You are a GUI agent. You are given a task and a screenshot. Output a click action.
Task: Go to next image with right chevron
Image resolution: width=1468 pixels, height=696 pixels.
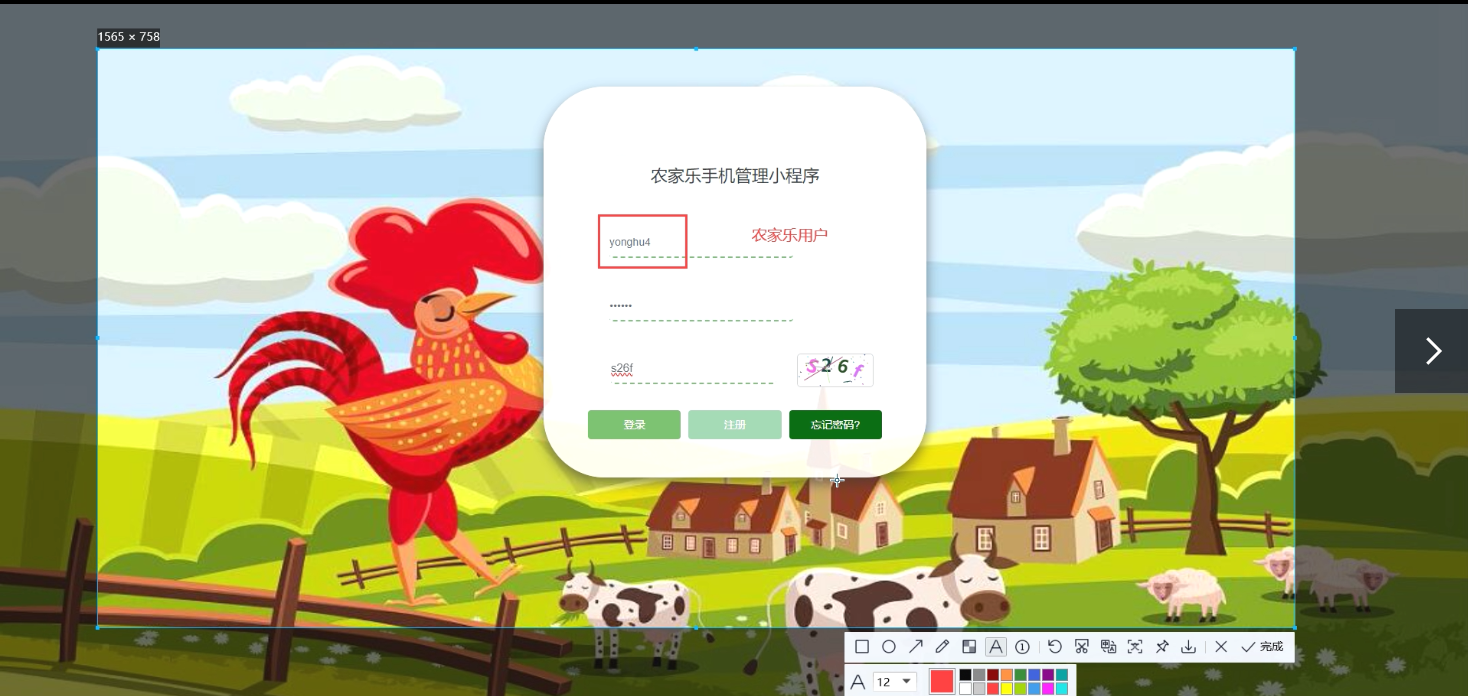[x=1432, y=351]
